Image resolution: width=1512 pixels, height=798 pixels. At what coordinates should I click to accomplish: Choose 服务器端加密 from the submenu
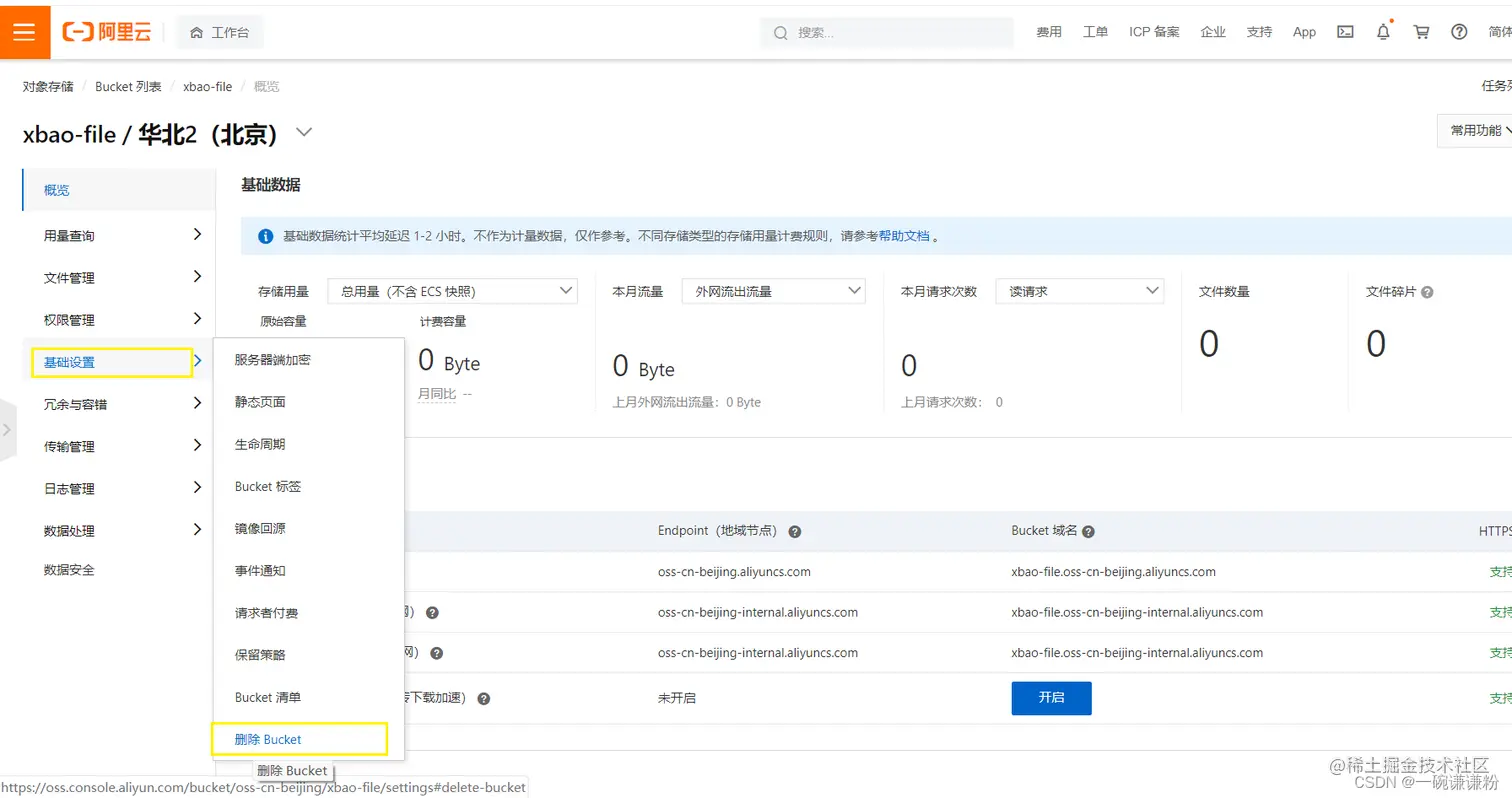click(x=273, y=360)
